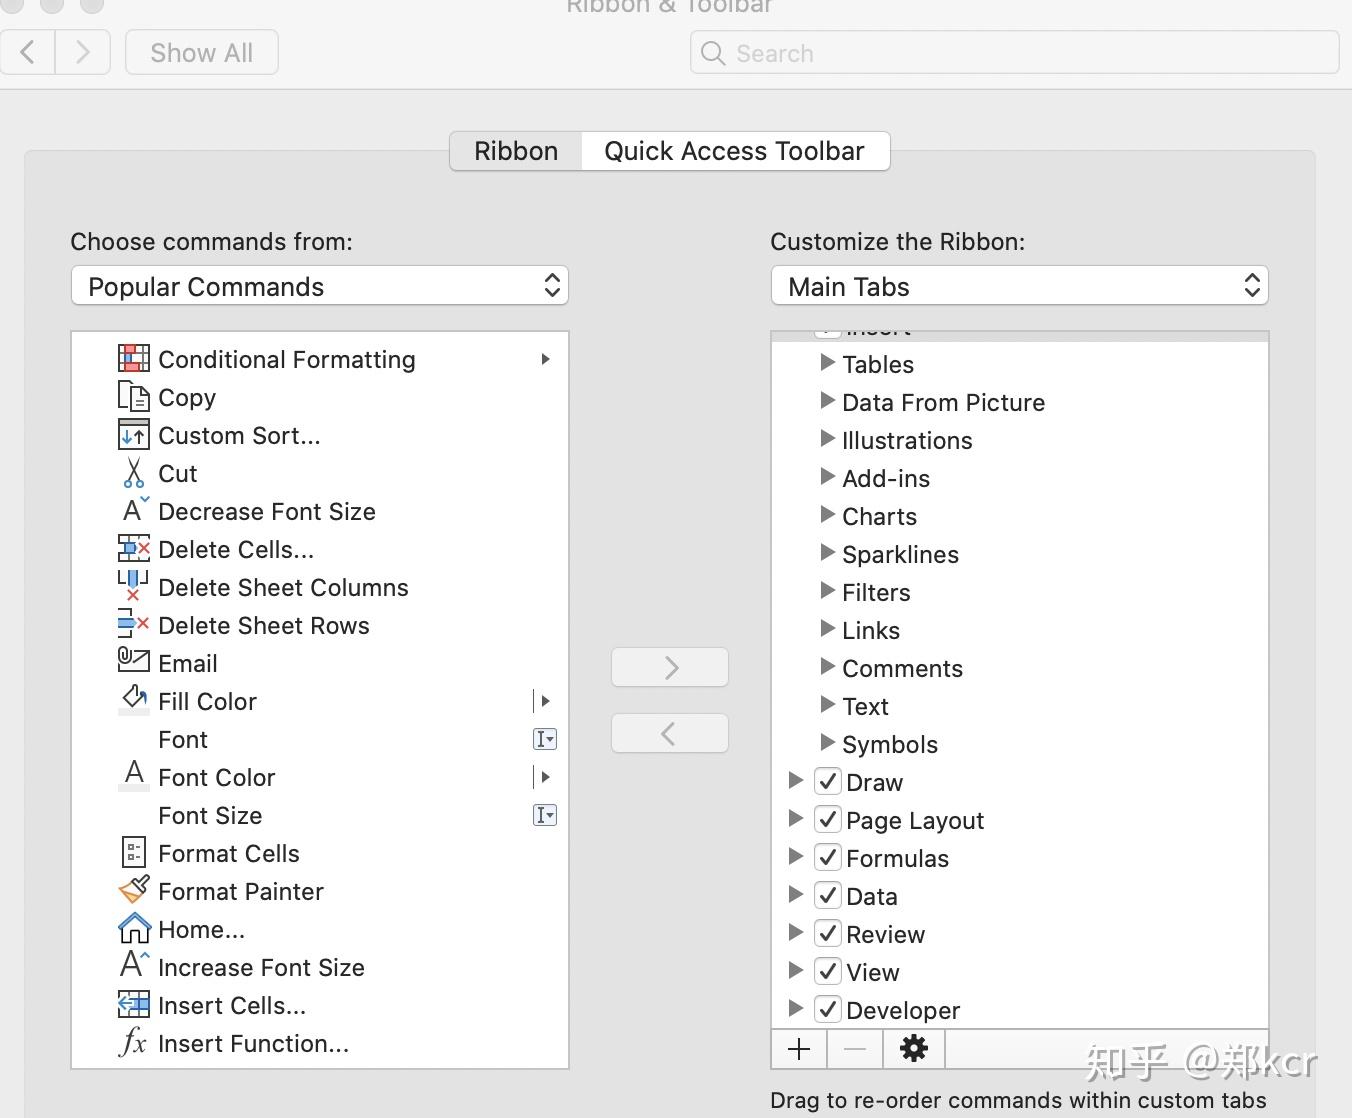Image resolution: width=1352 pixels, height=1118 pixels.
Task: Switch to the Quick Access Toolbar tab
Action: (734, 150)
